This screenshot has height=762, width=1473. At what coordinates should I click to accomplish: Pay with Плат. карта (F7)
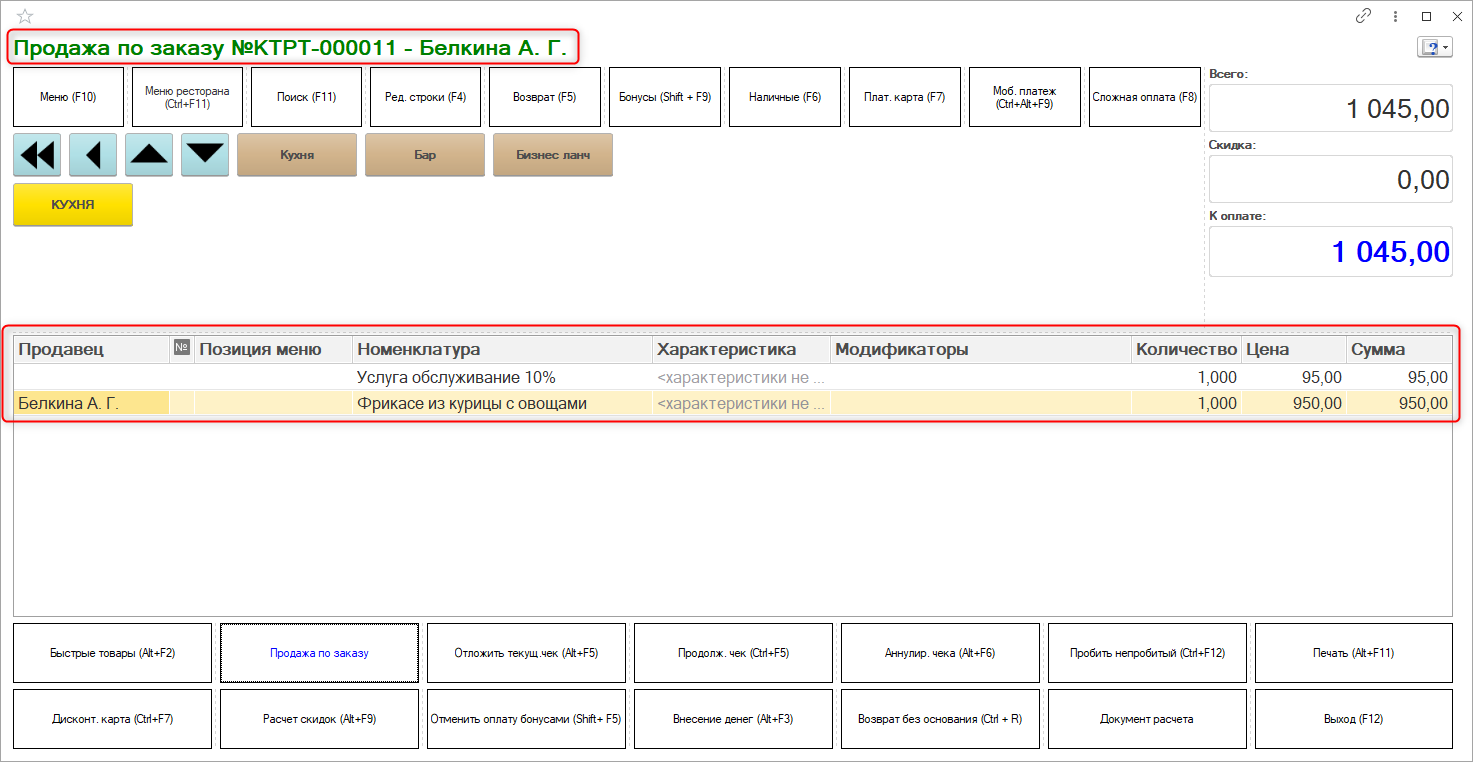[905, 97]
